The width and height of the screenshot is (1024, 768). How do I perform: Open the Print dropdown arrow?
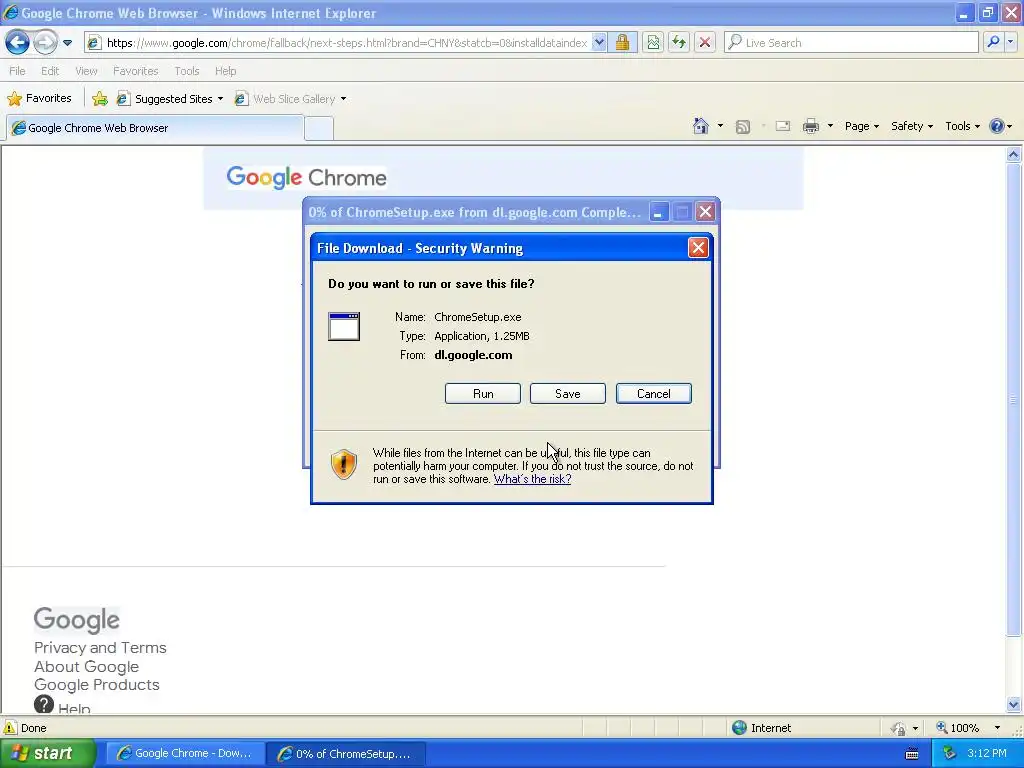coord(830,126)
